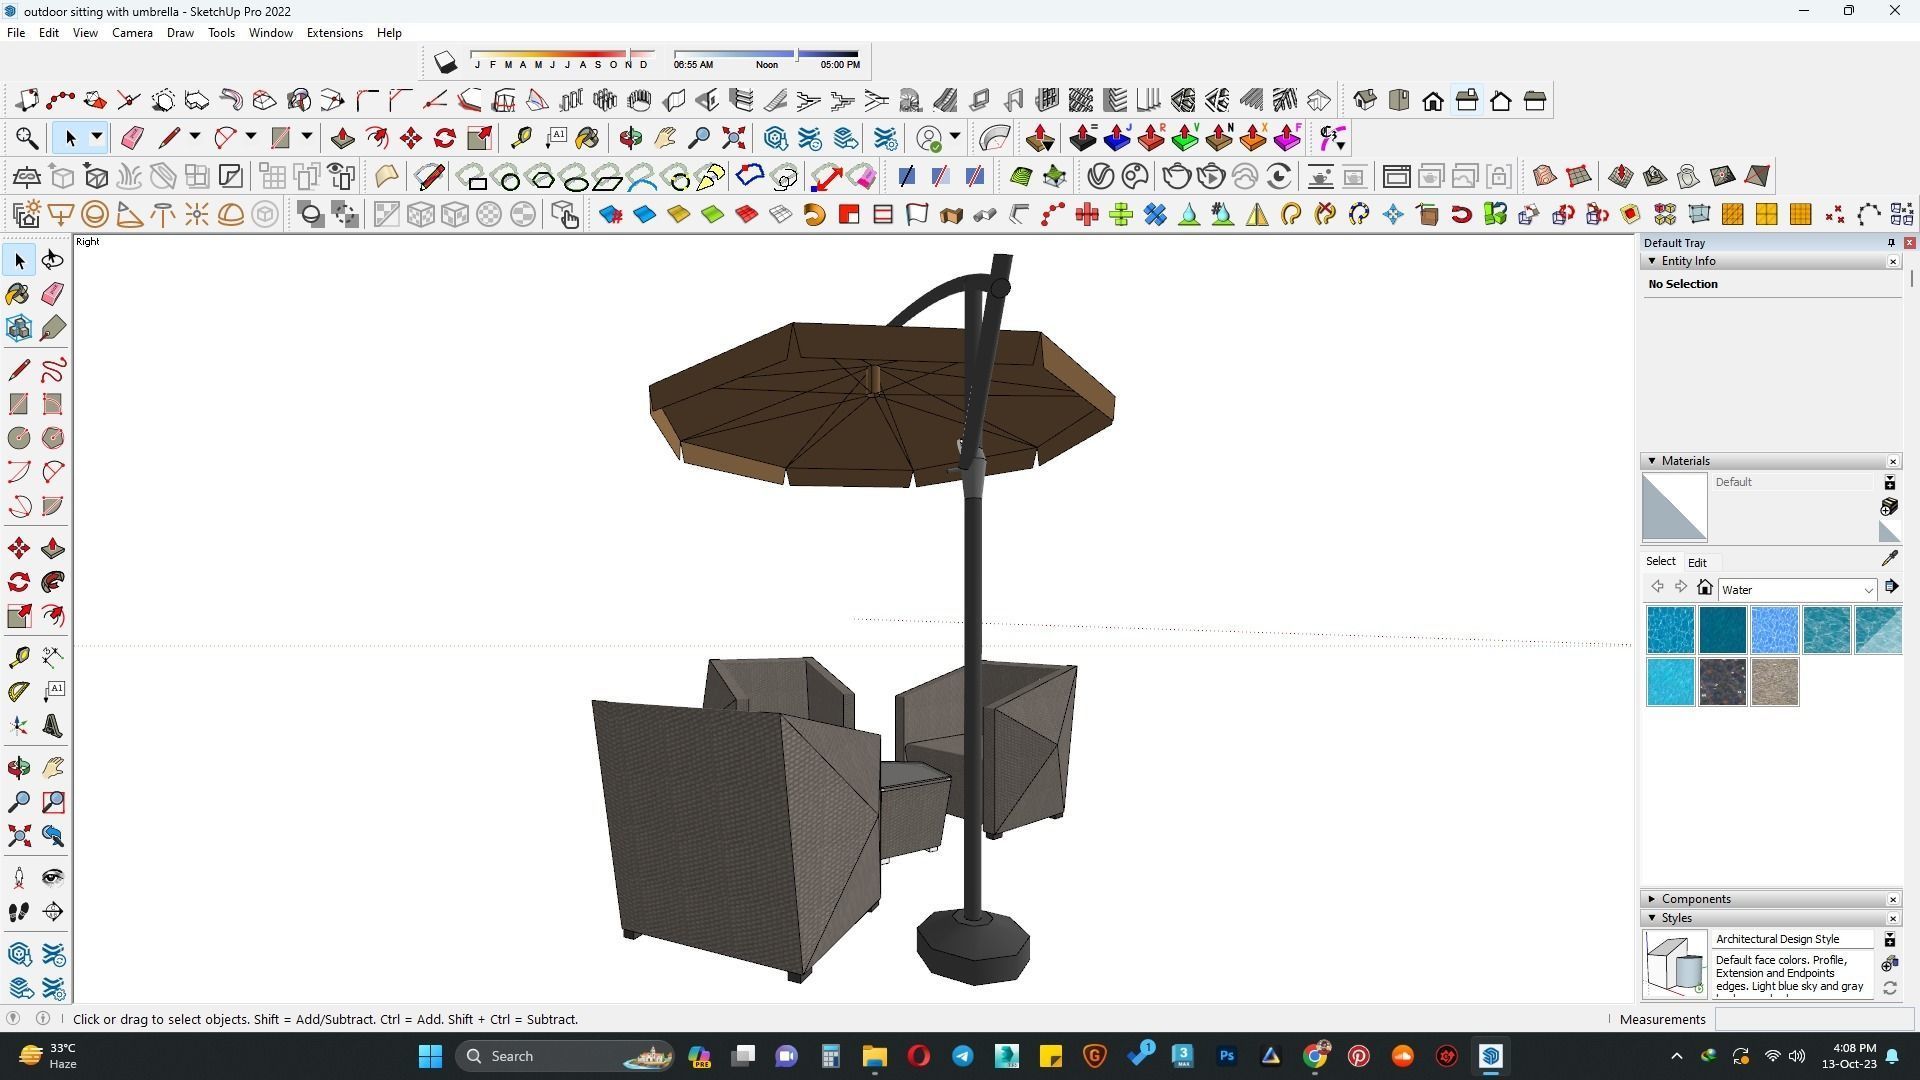Click the Create Material icon
1920x1080 pixels.
(x=1889, y=507)
